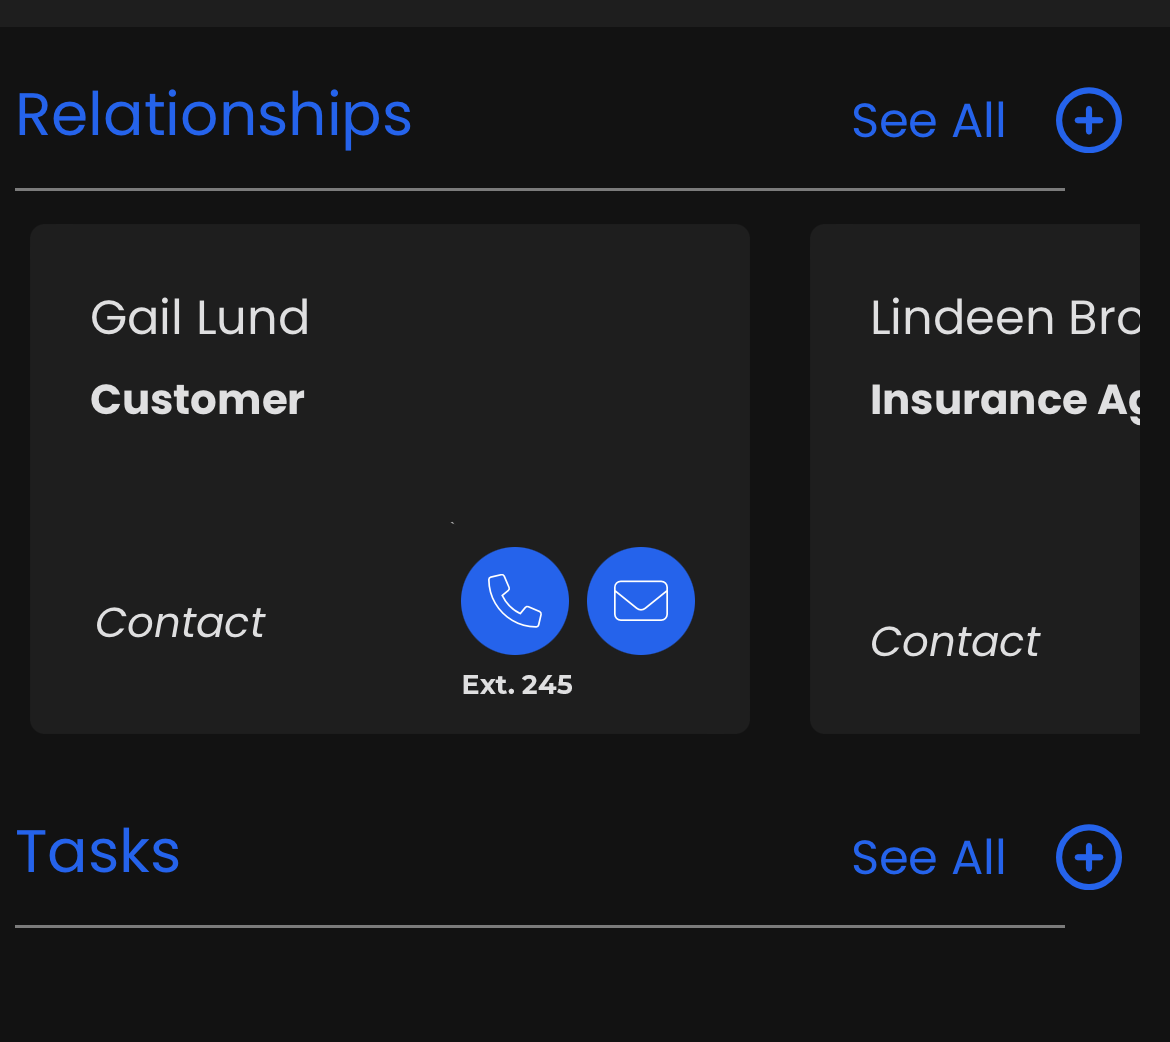
Task: Email Gail Lund using the envelope icon
Action: 641,601
